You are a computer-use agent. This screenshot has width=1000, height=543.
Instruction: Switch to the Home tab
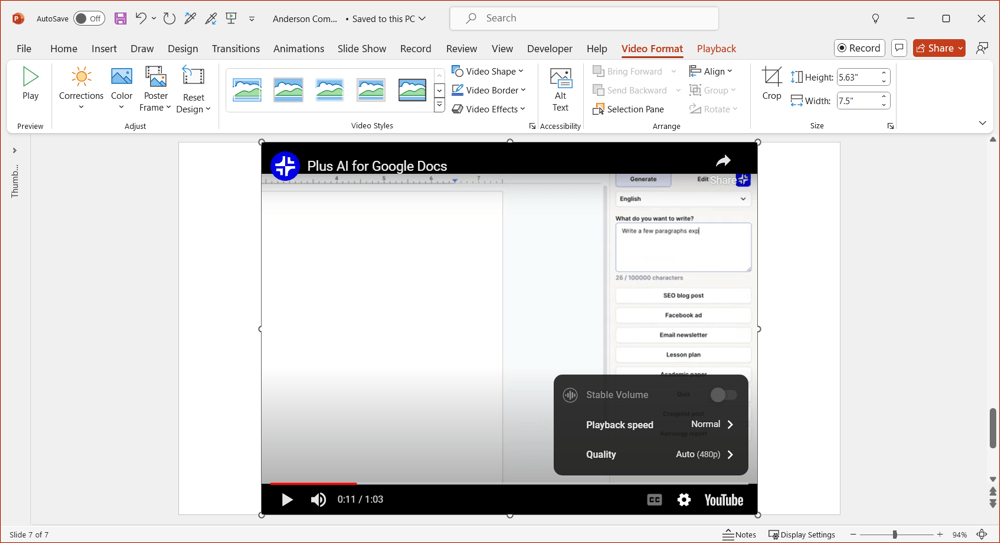(64, 48)
